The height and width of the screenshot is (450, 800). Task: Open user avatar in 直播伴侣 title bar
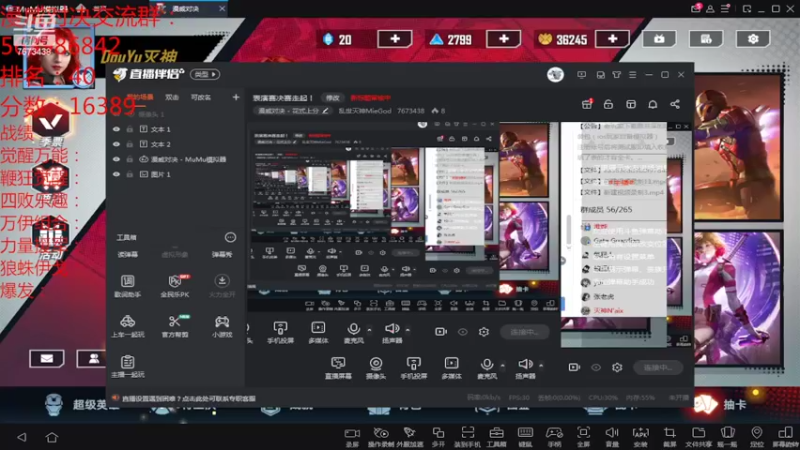(x=555, y=74)
